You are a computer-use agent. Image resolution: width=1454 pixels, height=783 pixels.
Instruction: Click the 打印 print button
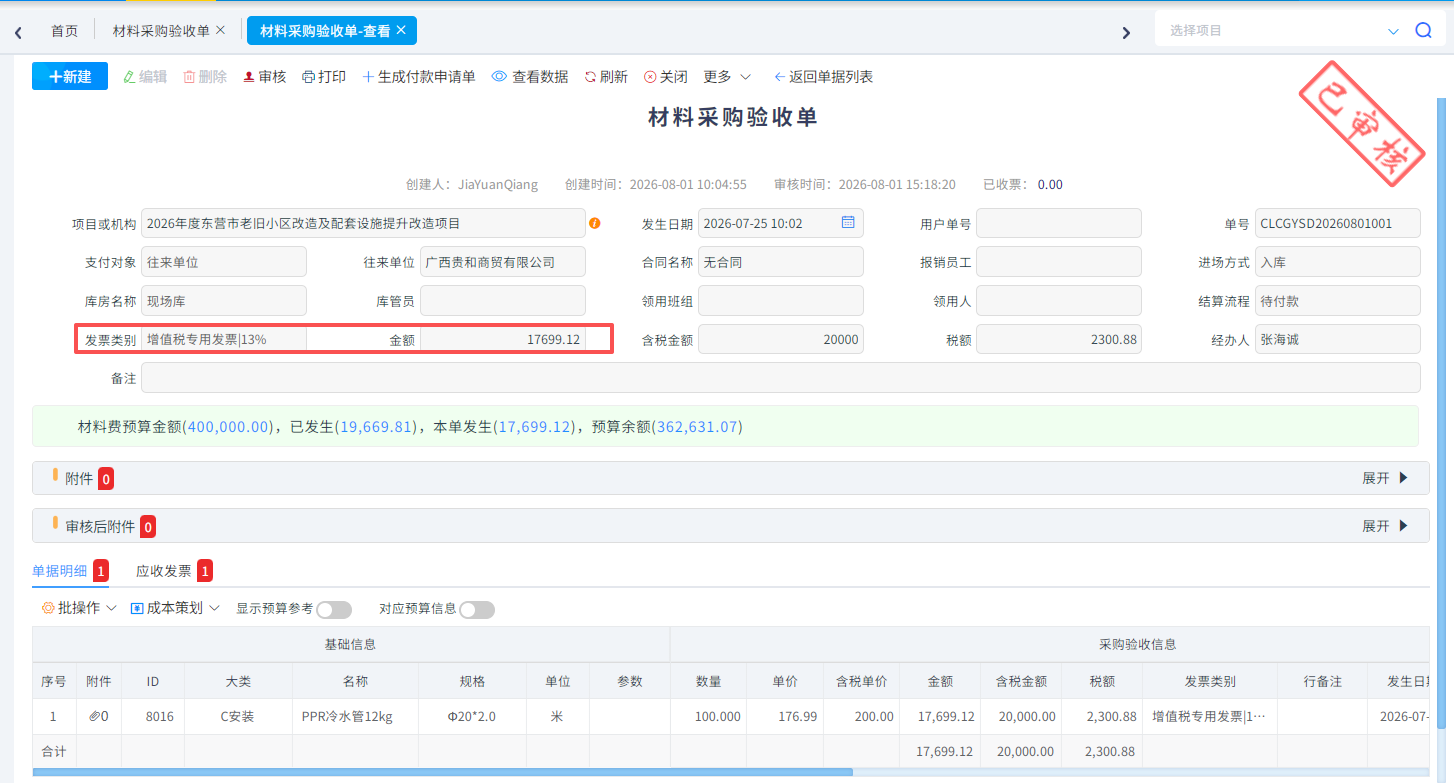pos(324,77)
